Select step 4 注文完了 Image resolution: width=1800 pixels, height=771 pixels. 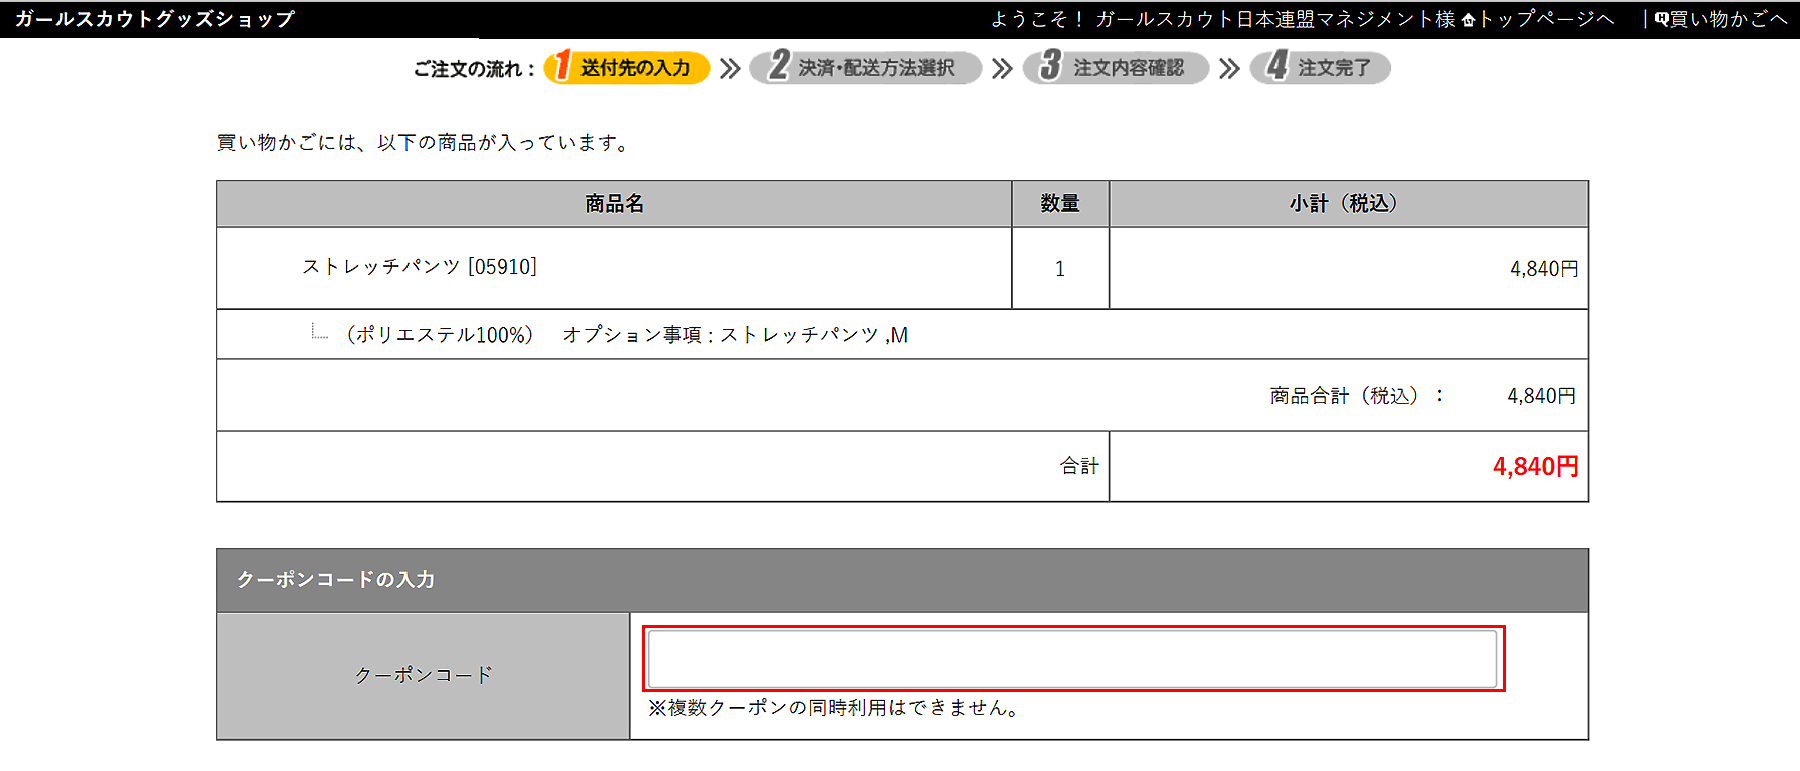click(x=1320, y=67)
